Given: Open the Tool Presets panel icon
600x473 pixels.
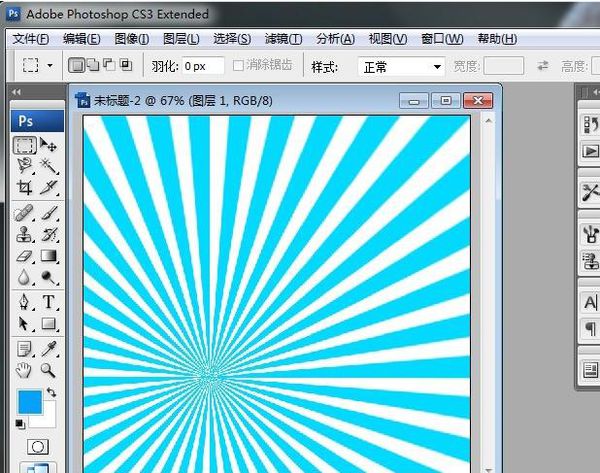Looking at the screenshot, I should pyautogui.click(x=590, y=192).
